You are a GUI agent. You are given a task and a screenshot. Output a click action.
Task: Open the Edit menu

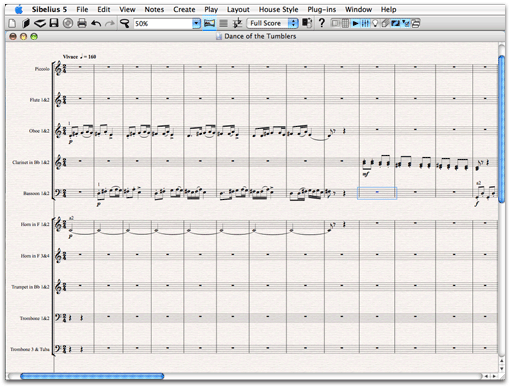coord(104,9)
